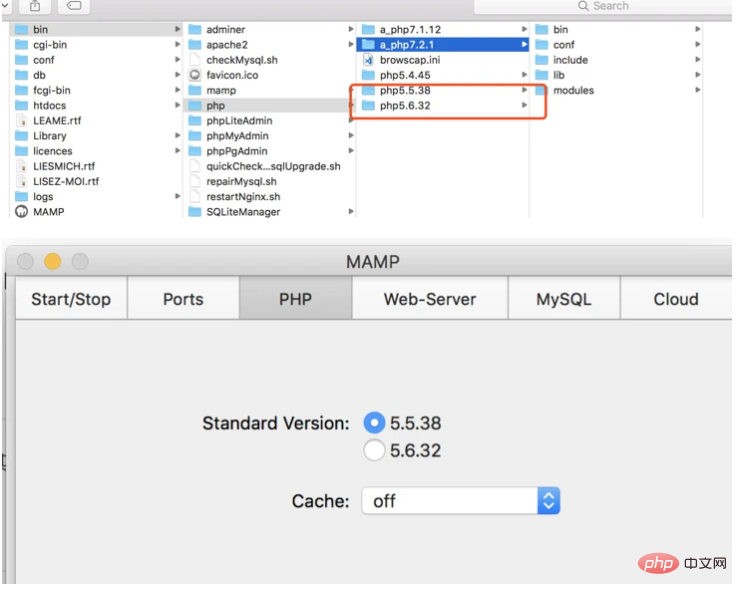Open the phpLiteAdmin folder

pos(270,121)
